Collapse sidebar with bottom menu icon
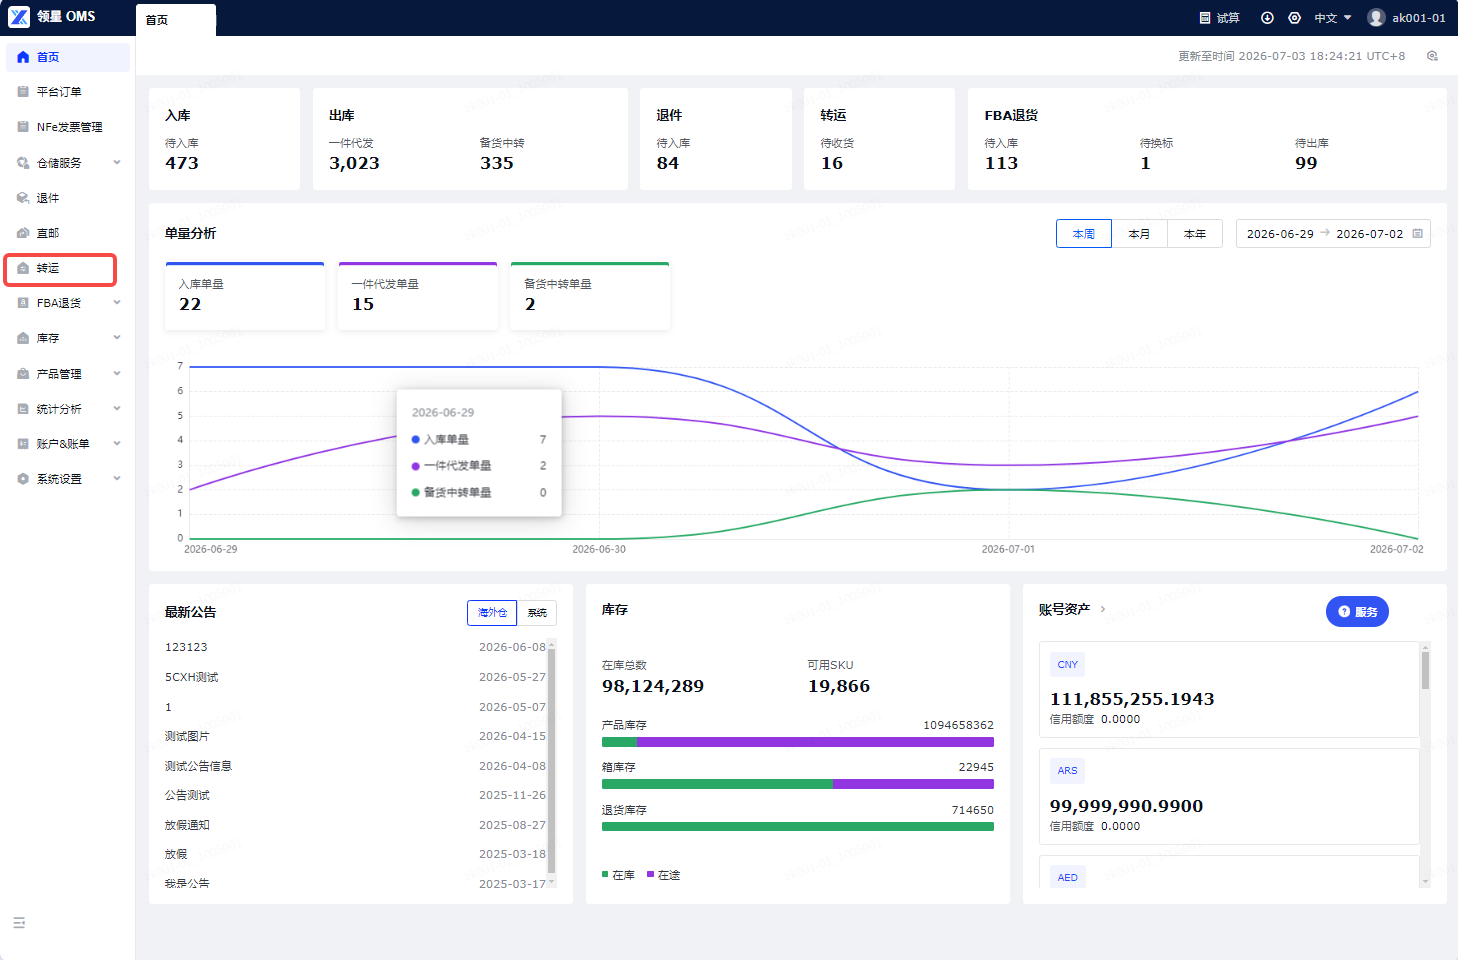The image size is (1458, 960). pos(19,923)
